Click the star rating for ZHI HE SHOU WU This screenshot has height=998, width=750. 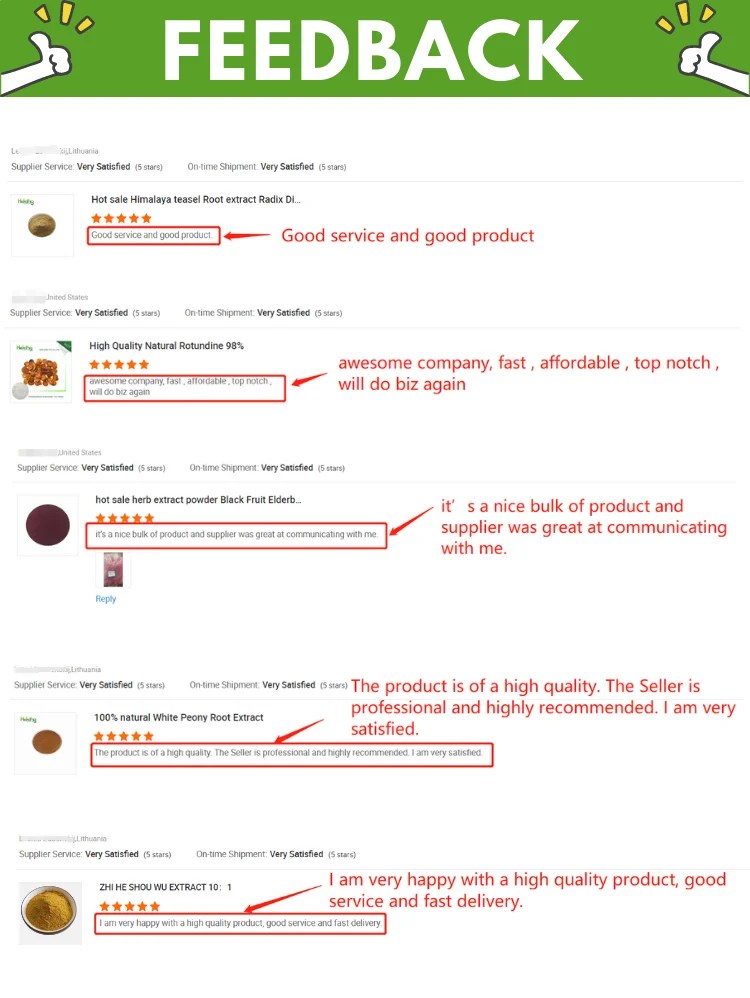129,906
